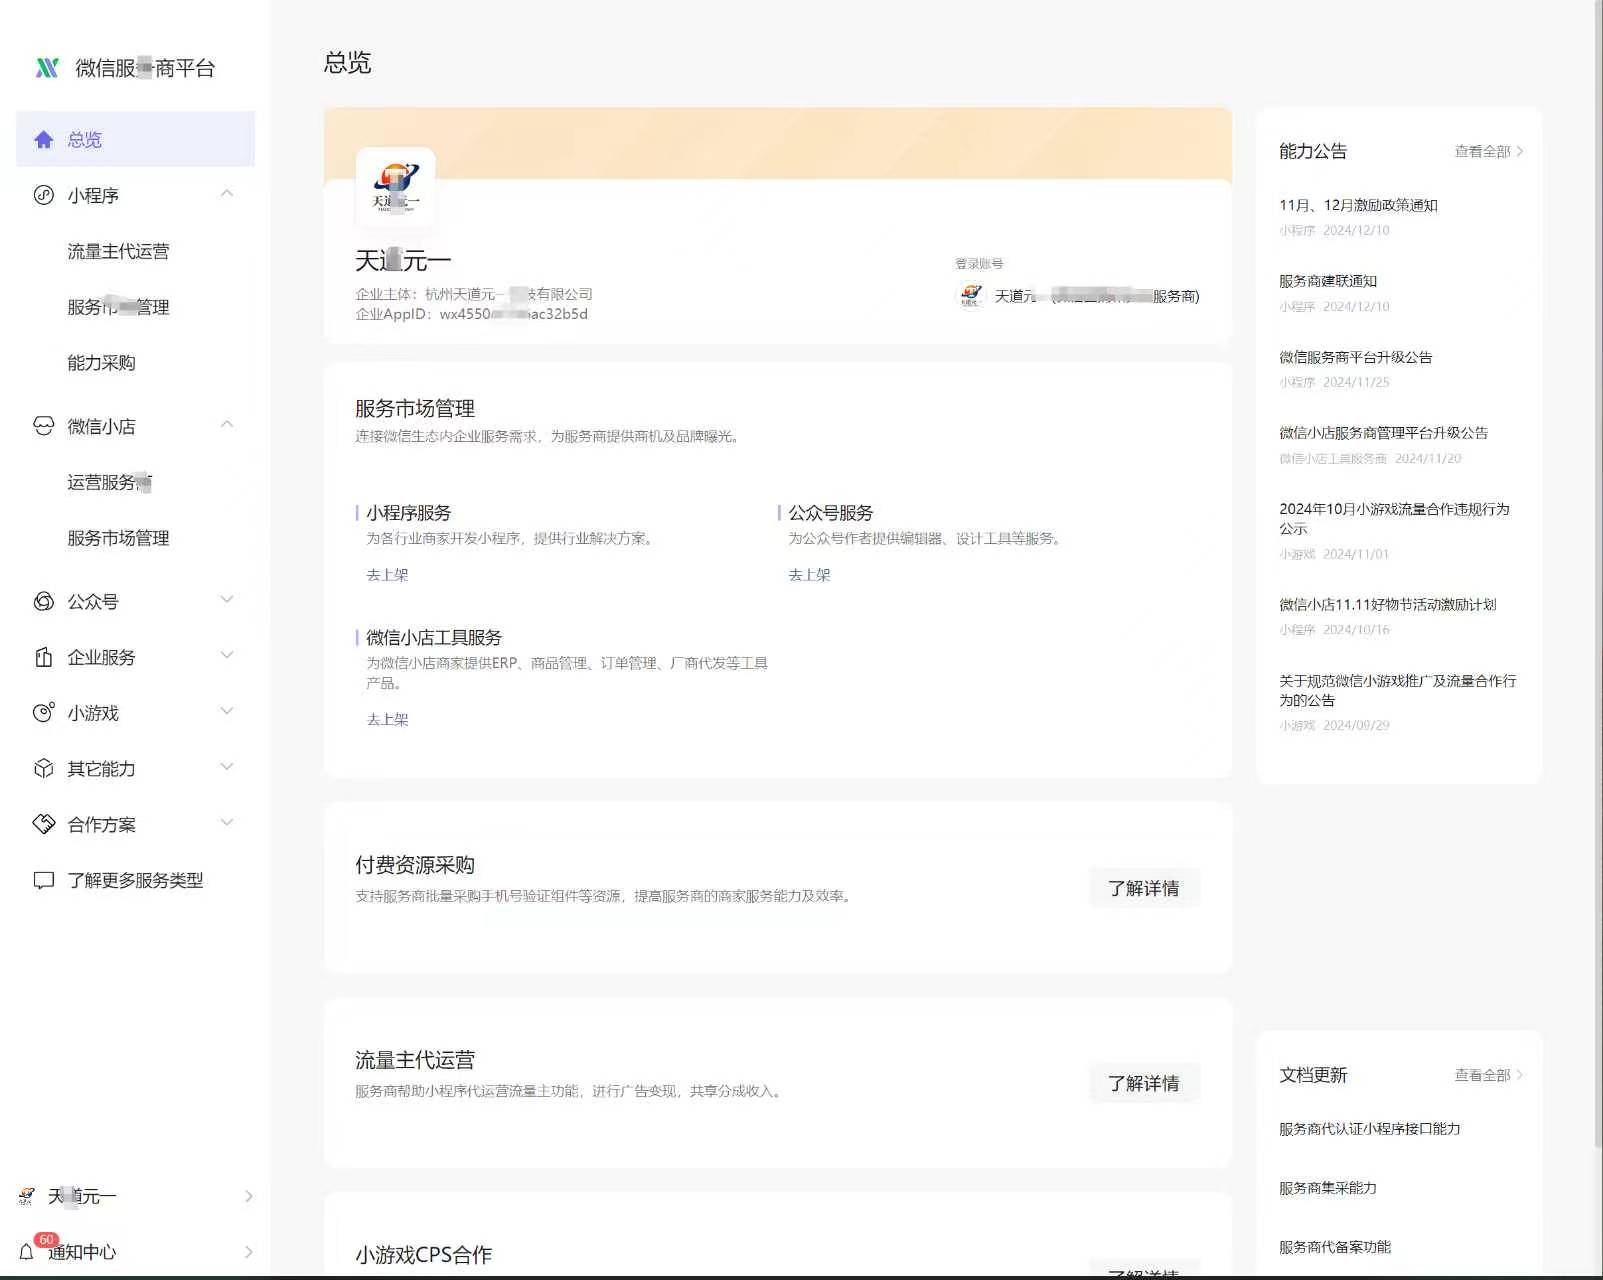Open 流量主代运营 in sidebar
Screen dimensions: 1603x1280
coord(118,251)
